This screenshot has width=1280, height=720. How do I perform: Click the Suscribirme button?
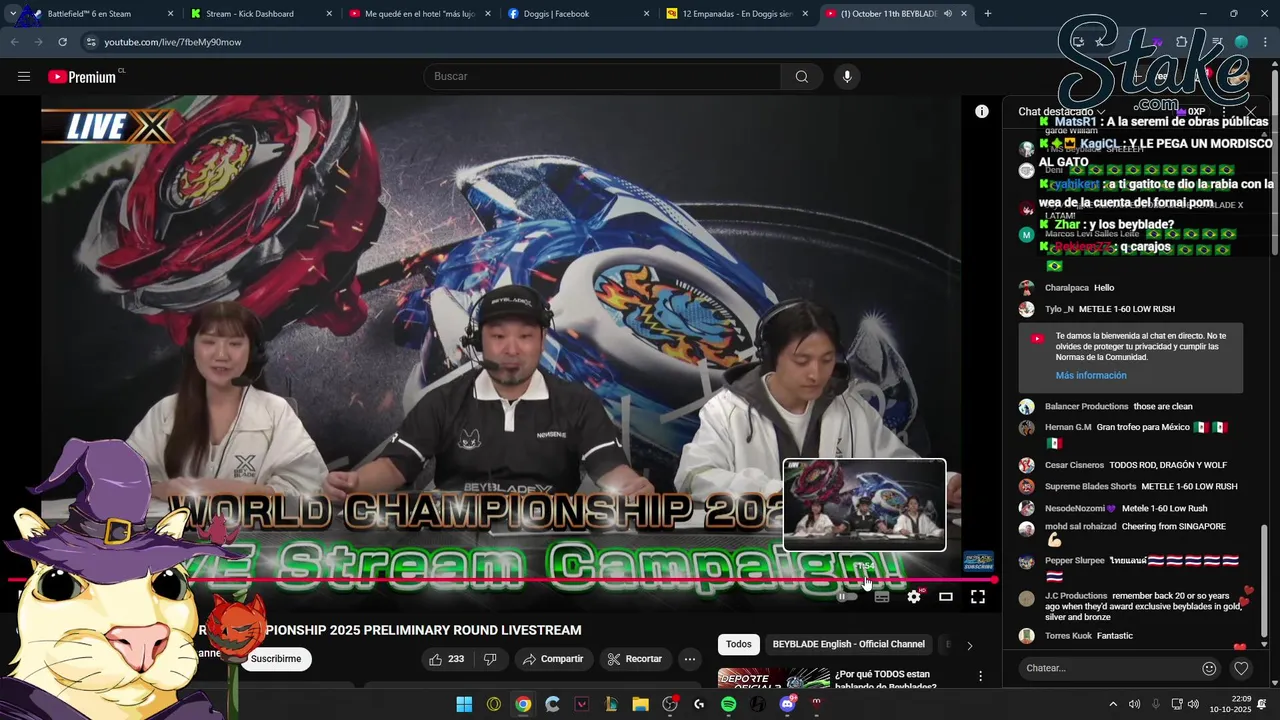point(275,659)
